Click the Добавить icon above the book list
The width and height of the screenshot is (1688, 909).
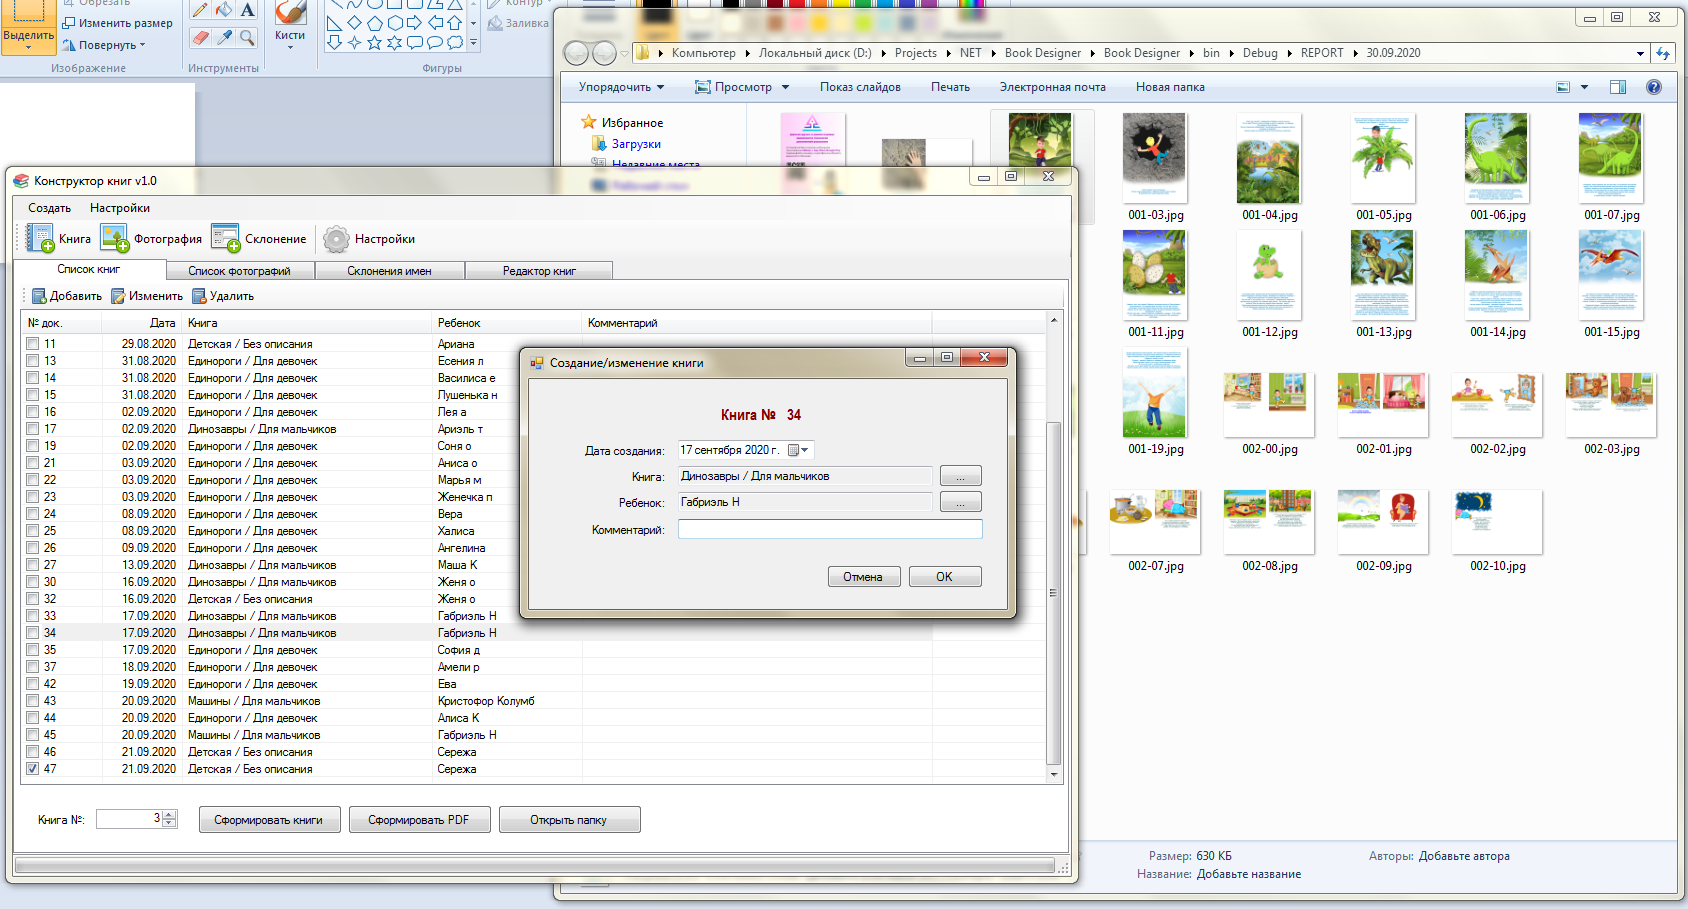coord(39,296)
